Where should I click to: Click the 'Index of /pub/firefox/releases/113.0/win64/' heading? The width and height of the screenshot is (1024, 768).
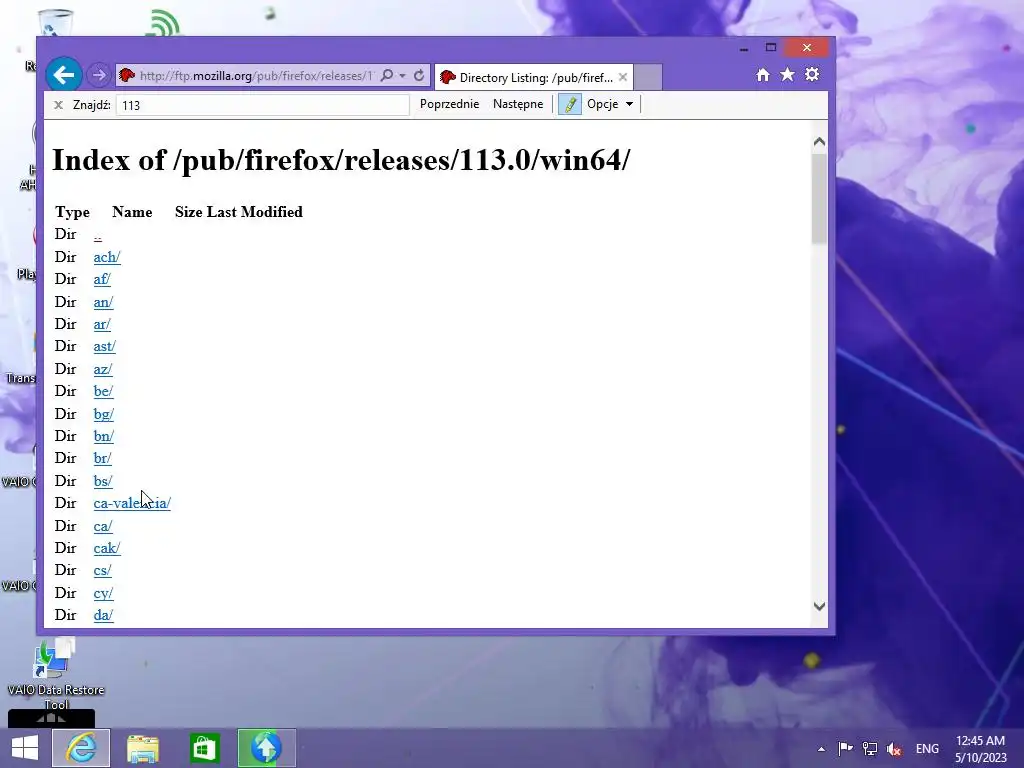(341, 160)
